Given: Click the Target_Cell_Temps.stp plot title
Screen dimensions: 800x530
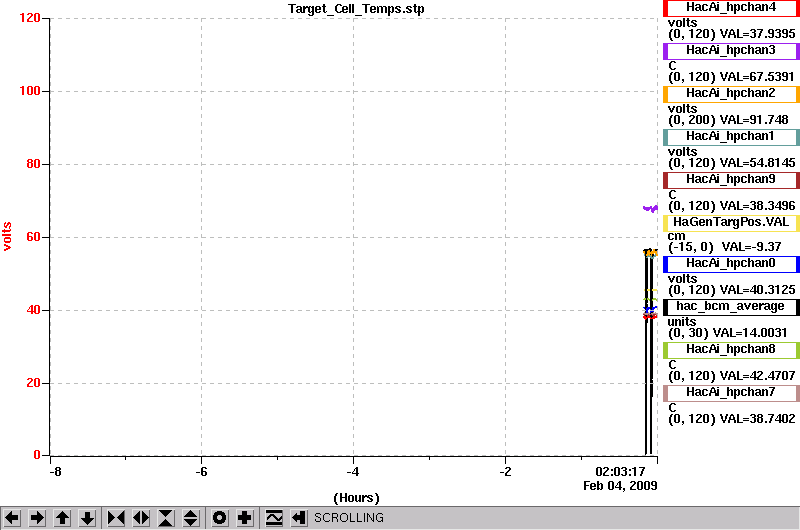Looking at the screenshot, I should coord(356,9).
